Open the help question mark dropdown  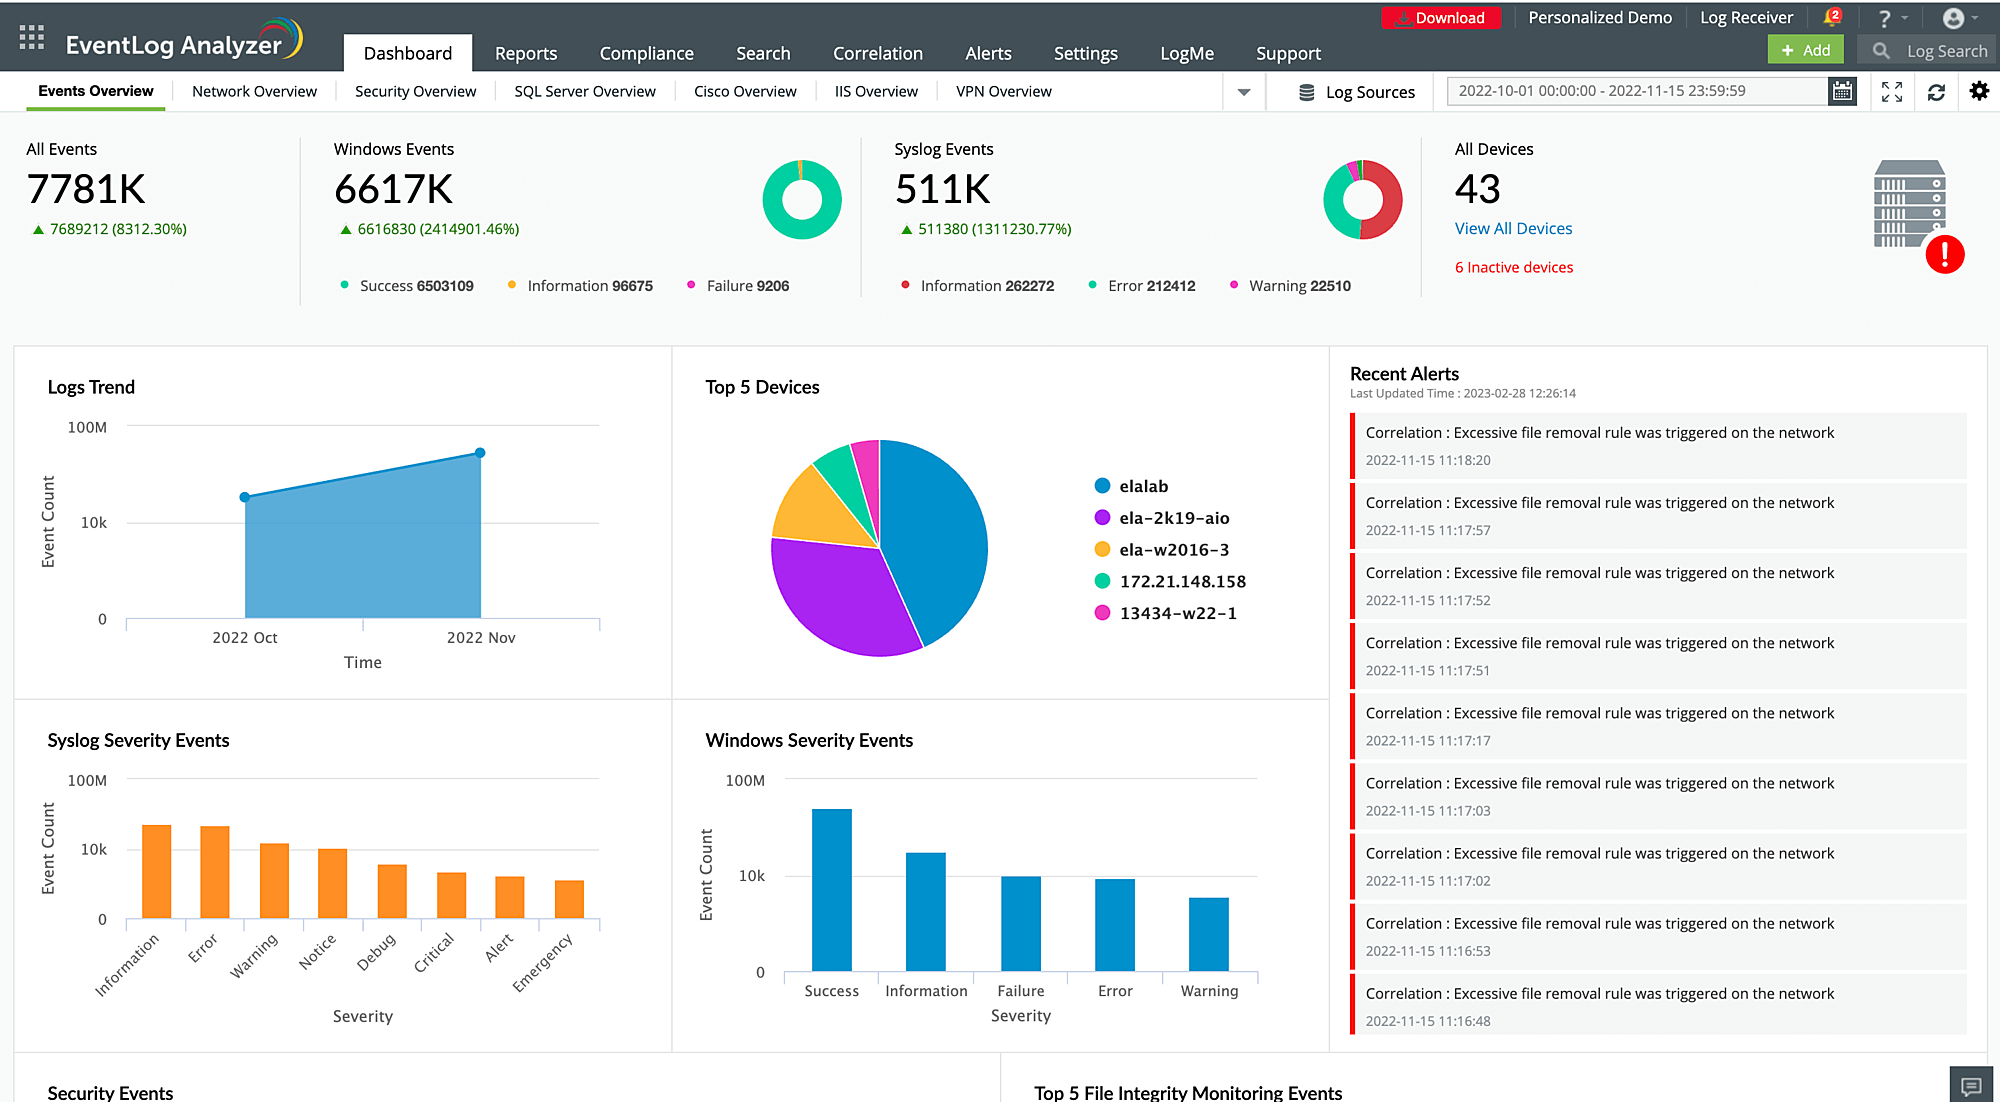pos(1886,18)
